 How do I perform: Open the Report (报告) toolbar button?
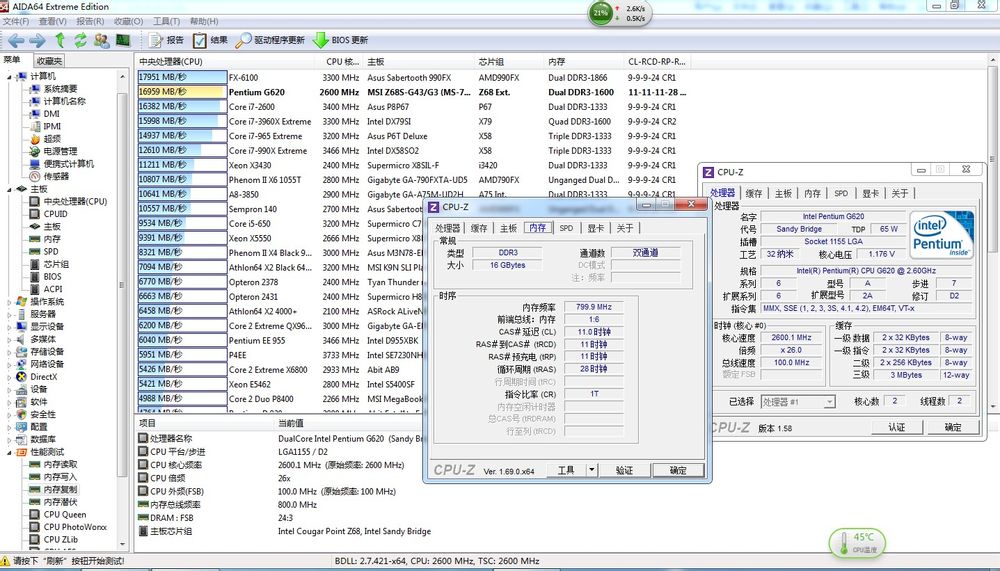pyautogui.click(x=167, y=40)
